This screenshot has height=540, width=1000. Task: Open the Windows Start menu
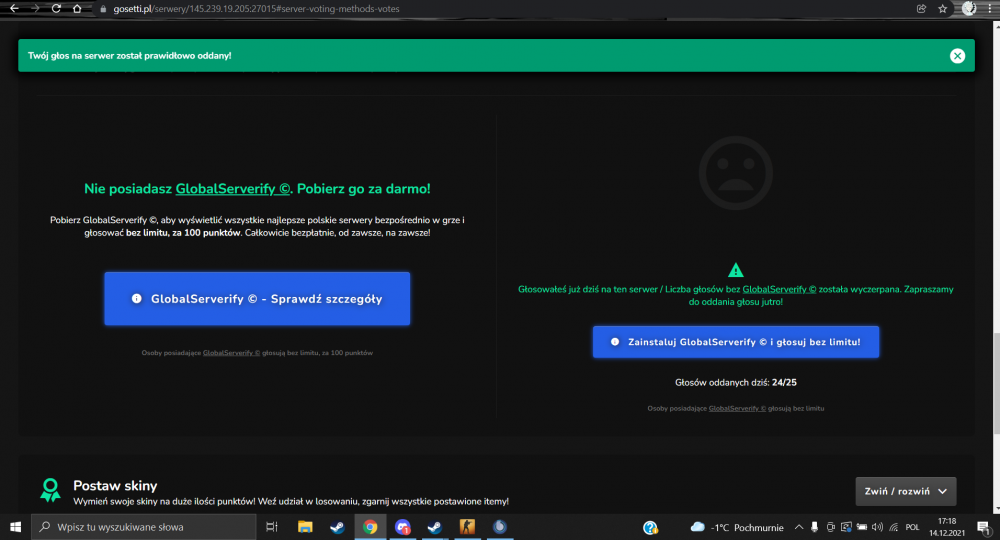(x=15, y=527)
